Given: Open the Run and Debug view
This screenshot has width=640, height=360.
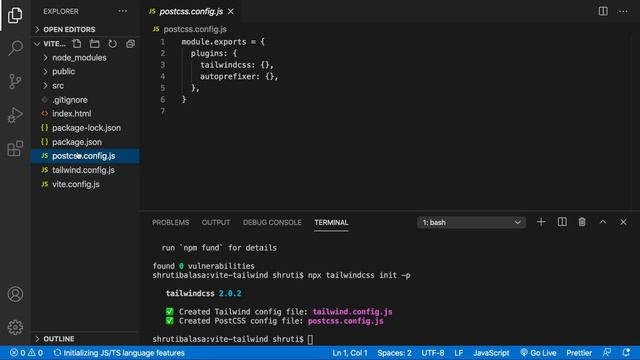Looking at the screenshot, I should 15,115.
